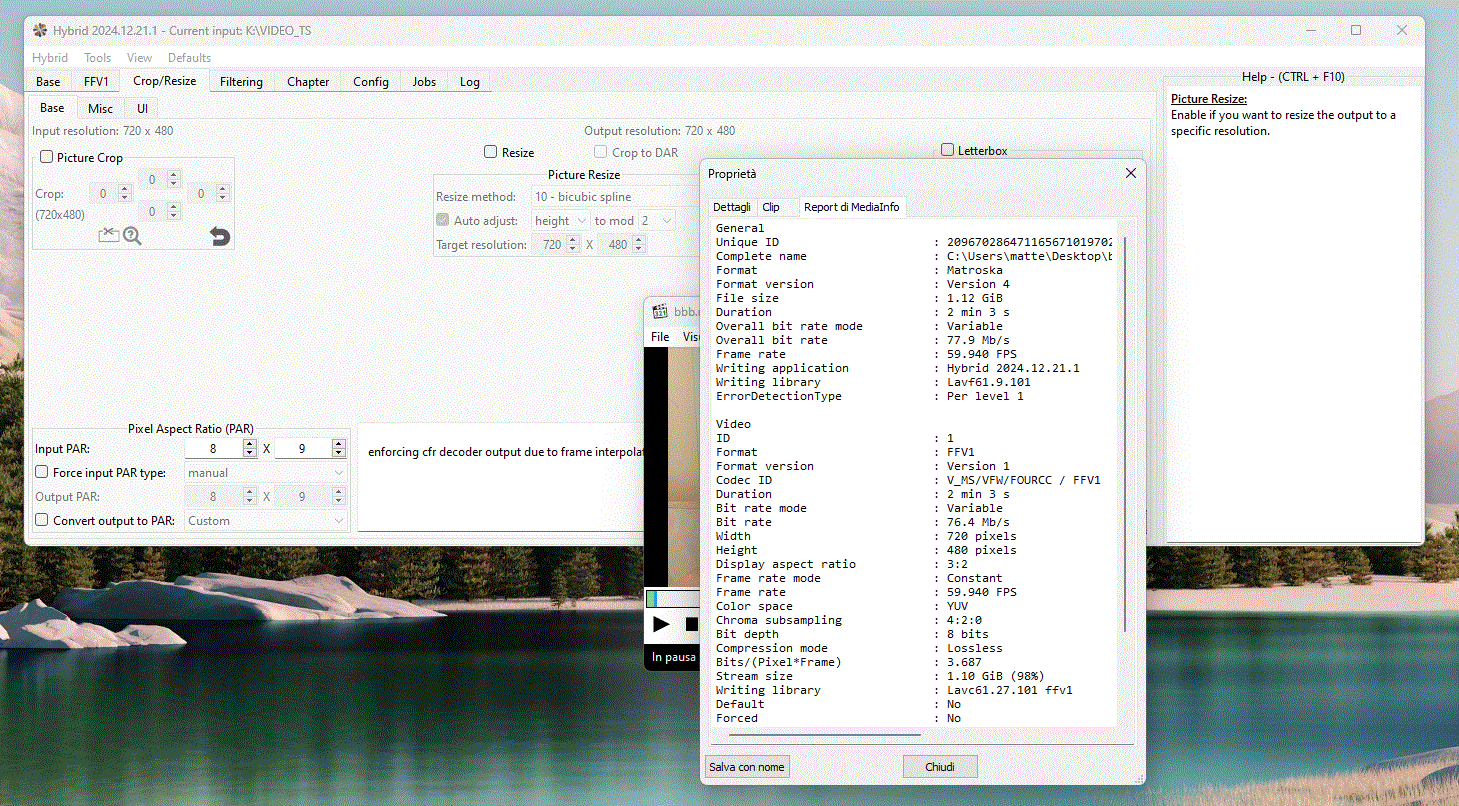Enable the Picture Crop checkbox
Image resolution: width=1459 pixels, height=806 pixels.
[x=46, y=157]
